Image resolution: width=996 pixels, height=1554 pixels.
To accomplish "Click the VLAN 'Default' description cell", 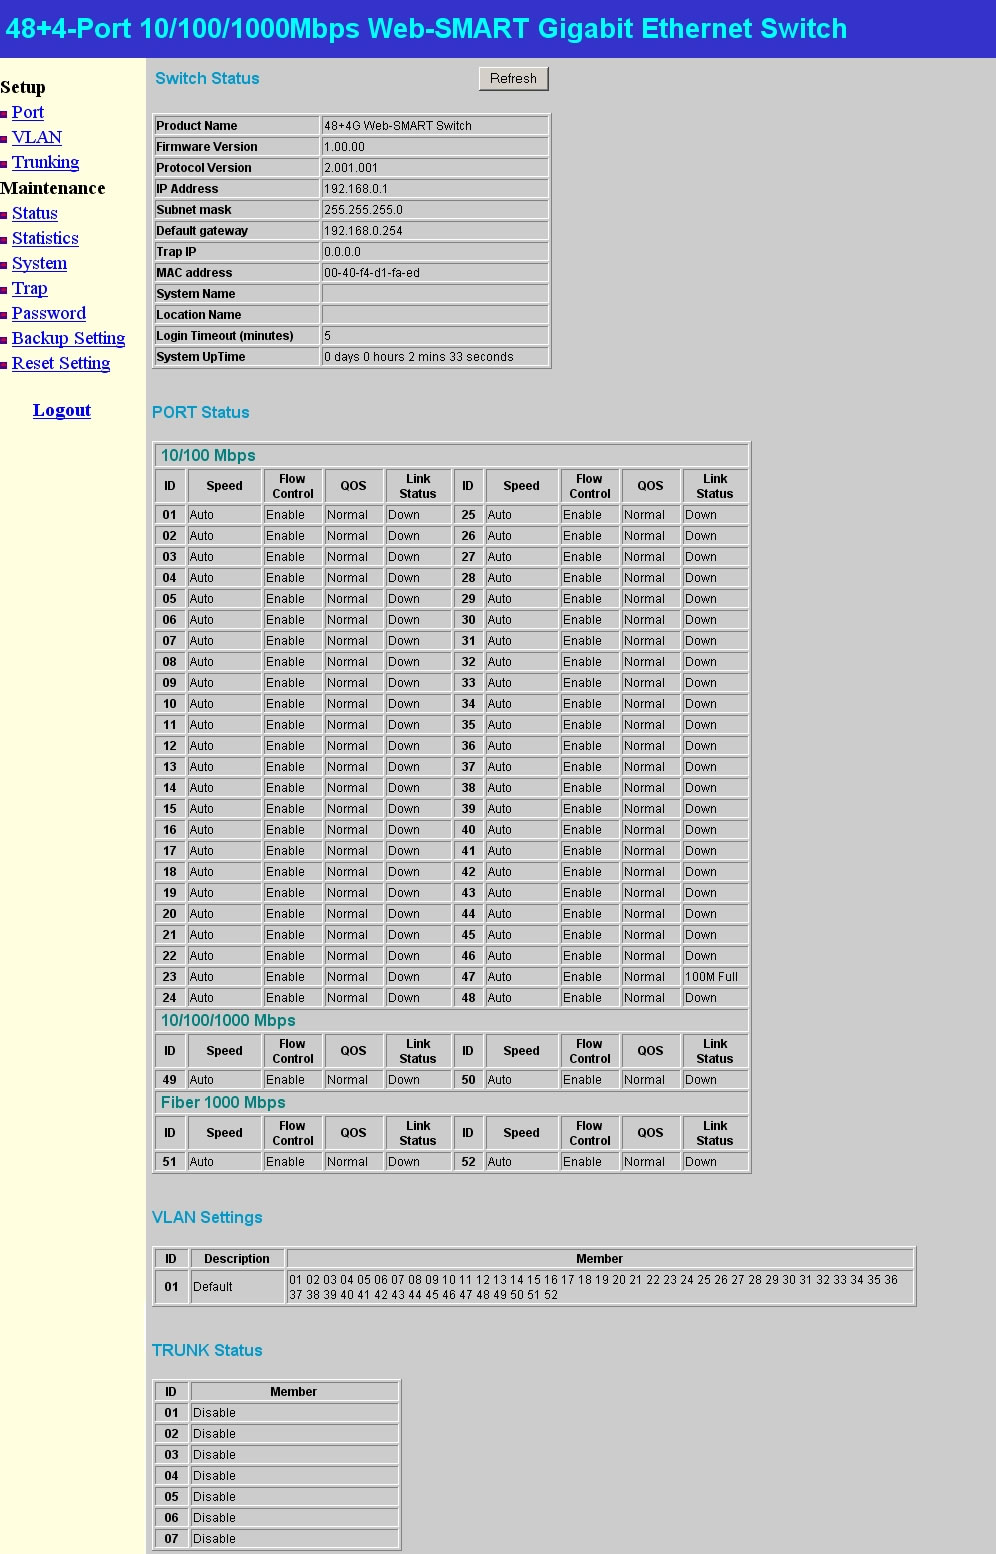I will tap(237, 1287).
